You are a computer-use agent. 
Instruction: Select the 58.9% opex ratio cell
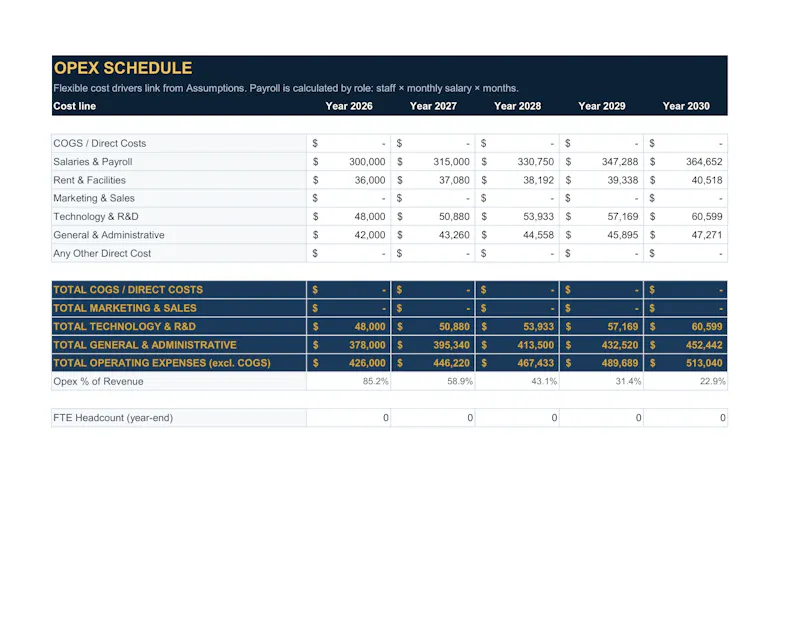tap(433, 381)
